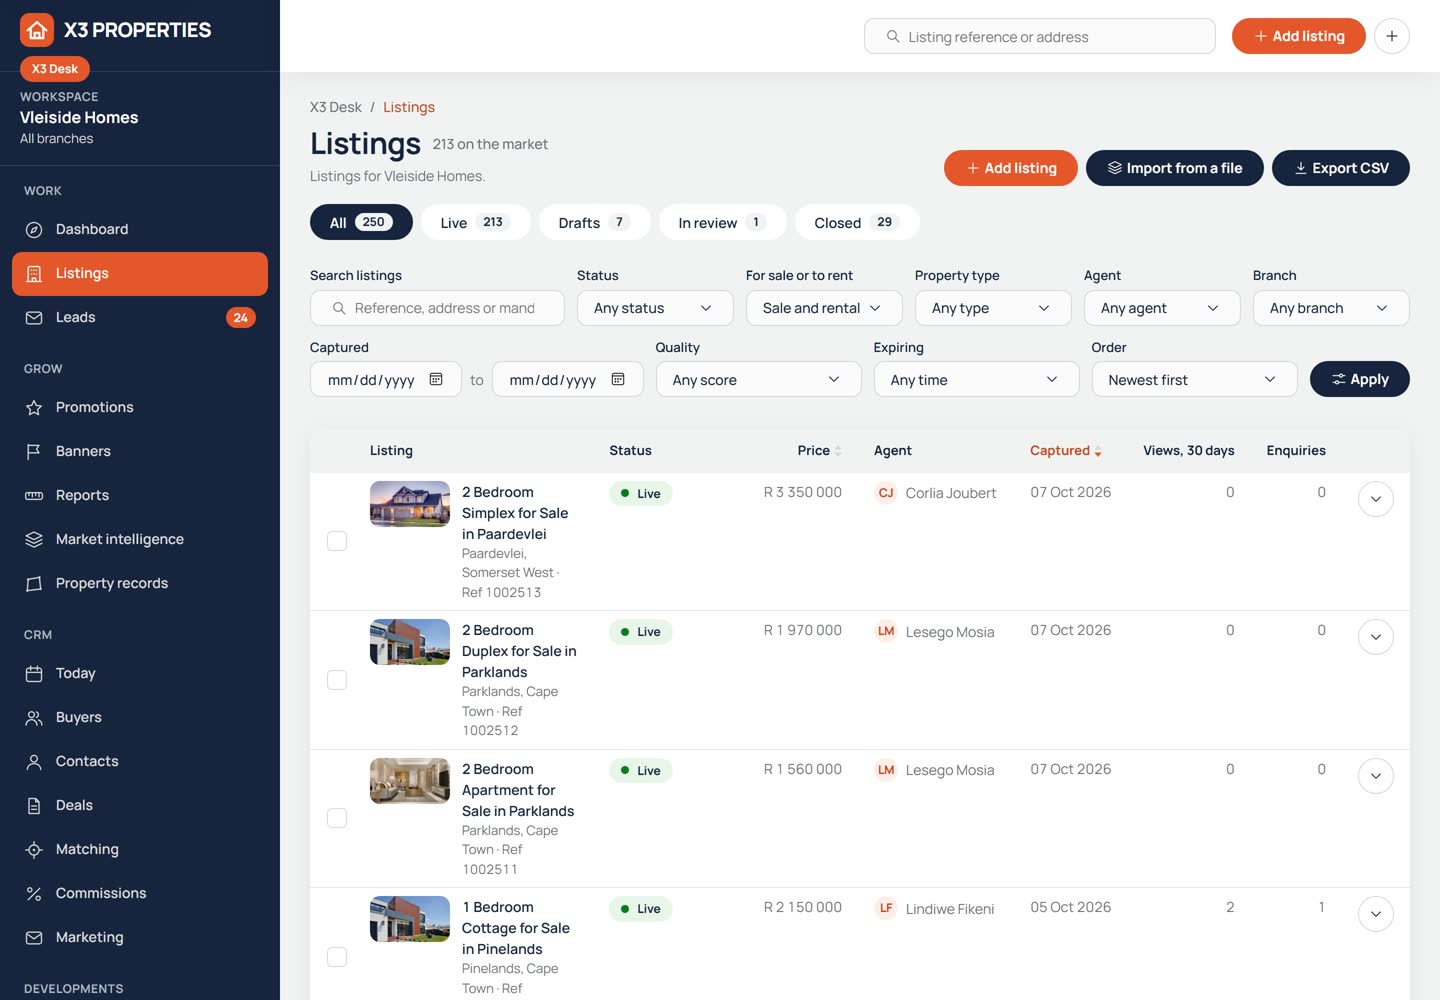Click LF avatar for Lindiwe Fikeni
Viewport: 1440px width, 1000px height.
pyautogui.click(x=886, y=908)
